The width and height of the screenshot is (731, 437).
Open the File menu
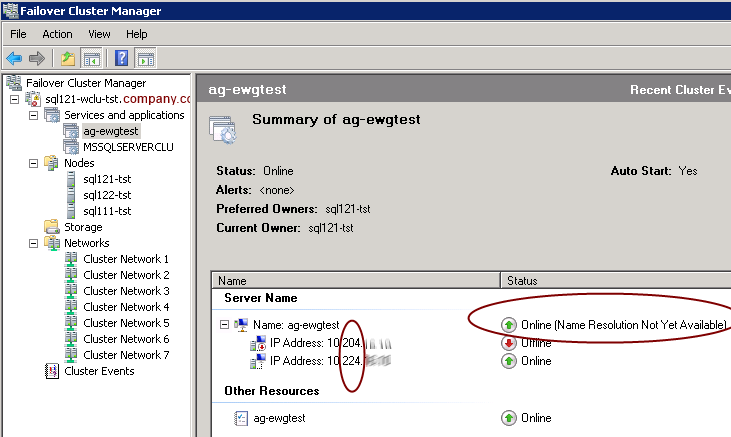point(18,34)
